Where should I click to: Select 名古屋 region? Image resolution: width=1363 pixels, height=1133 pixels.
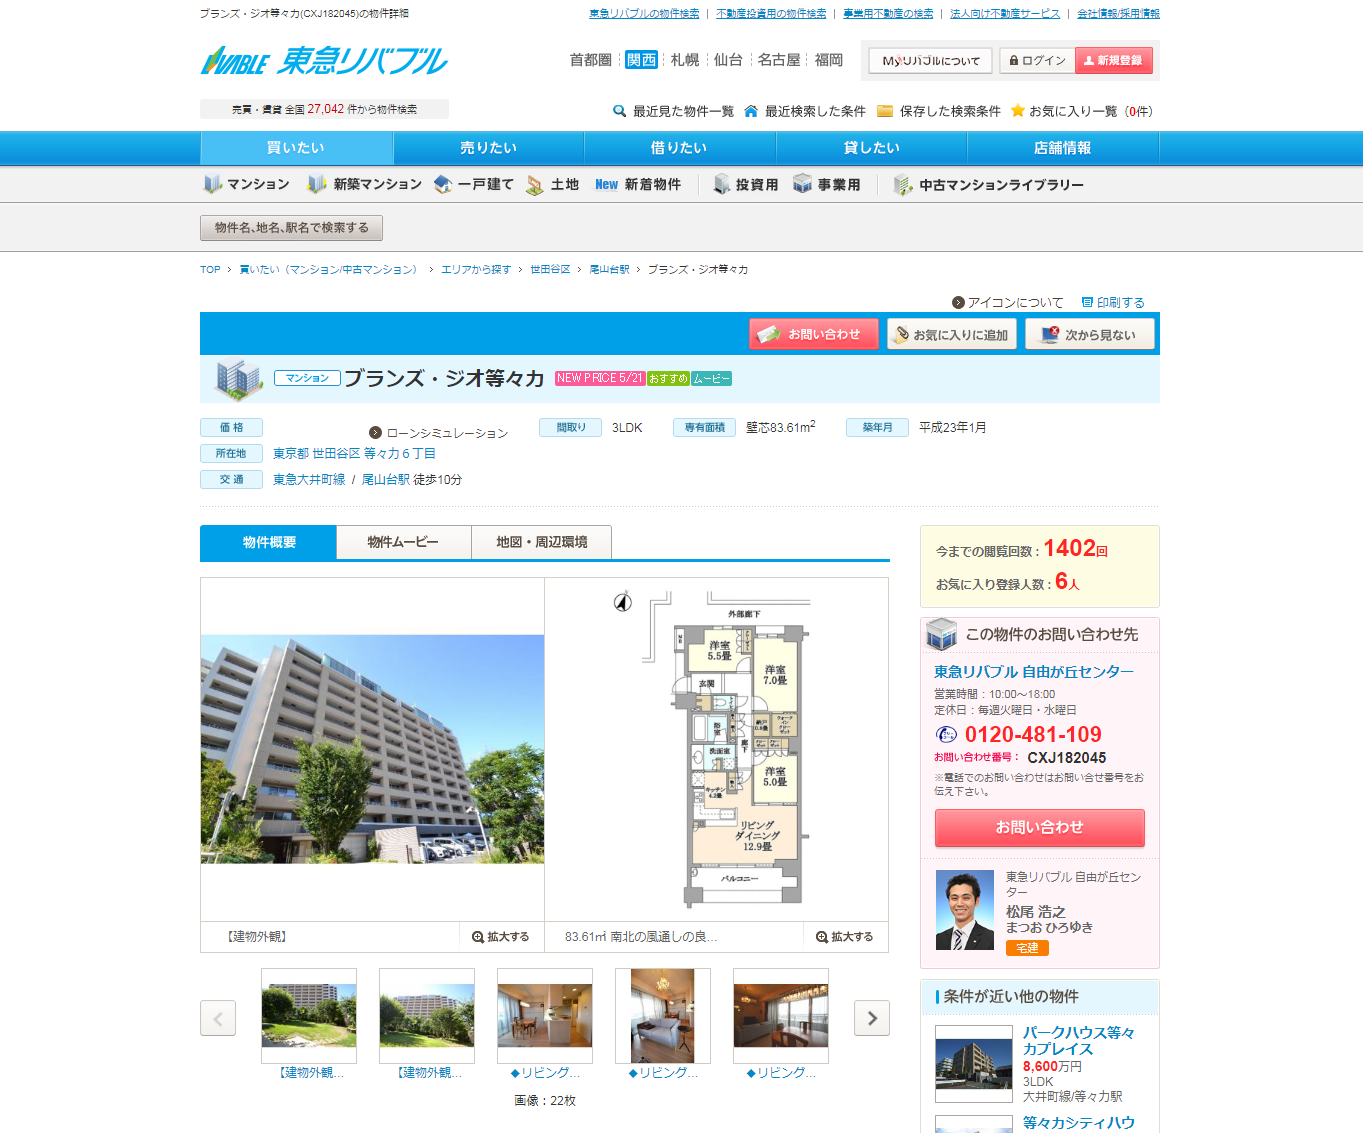pyautogui.click(x=779, y=60)
